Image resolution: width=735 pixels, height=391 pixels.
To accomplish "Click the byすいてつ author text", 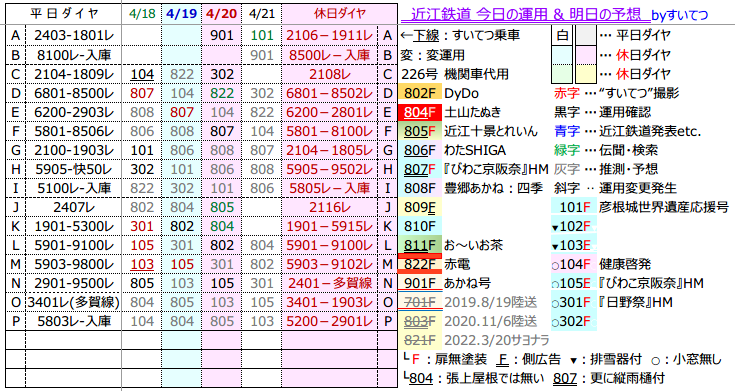I will click(x=680, y=15).
